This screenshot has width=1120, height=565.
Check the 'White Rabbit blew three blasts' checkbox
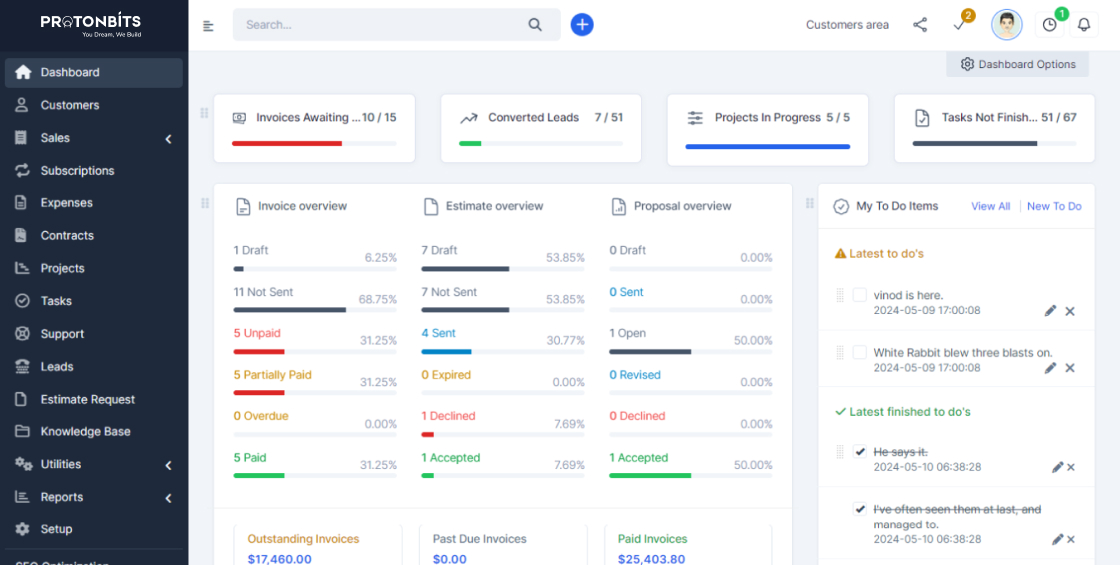(859, 352)
